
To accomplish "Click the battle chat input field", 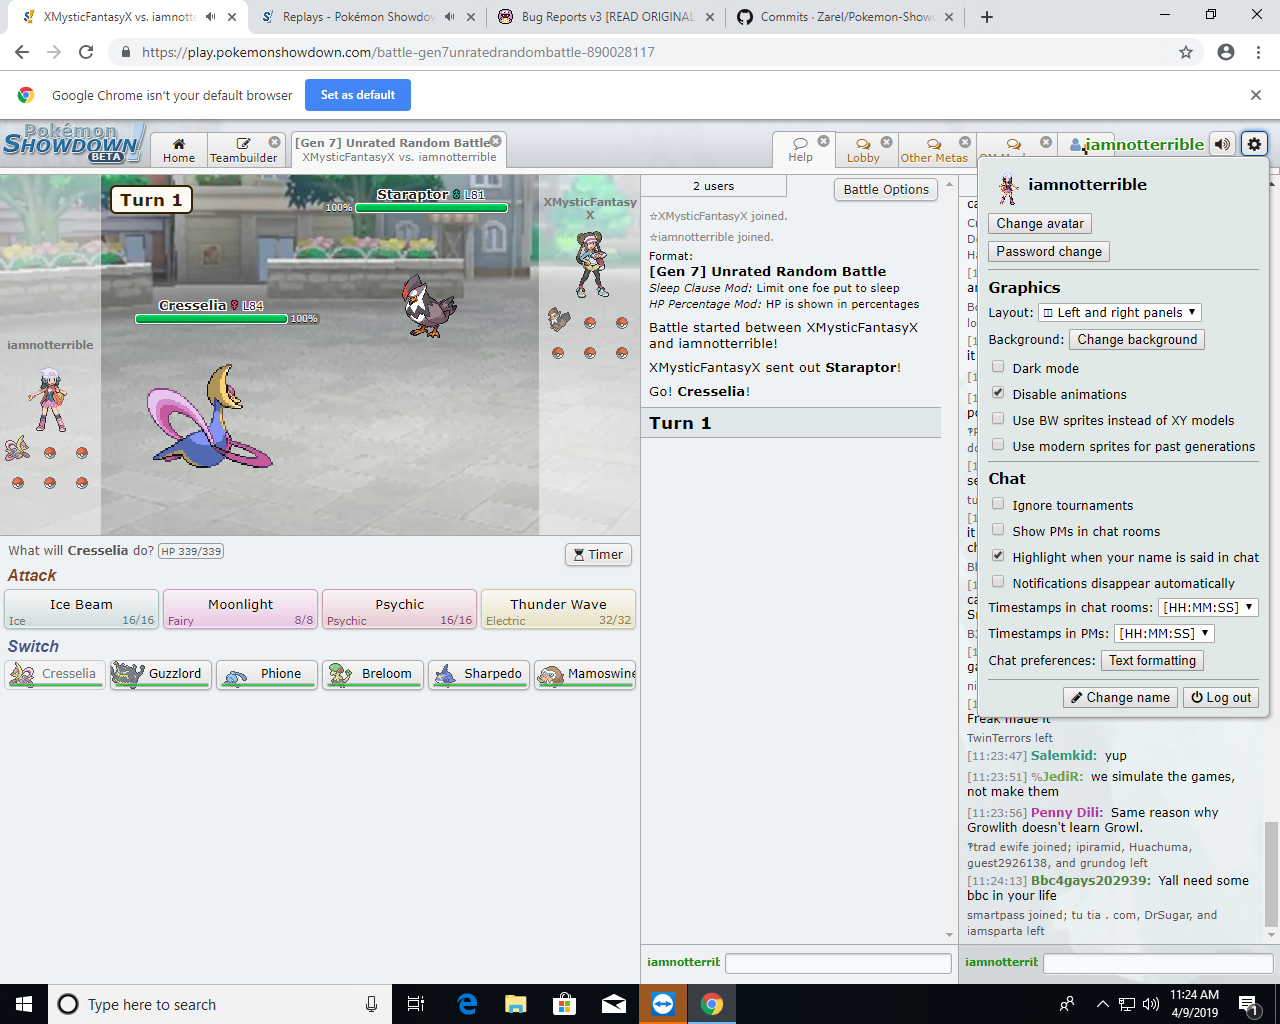I will pyautogui.click(x=838, y=963).
